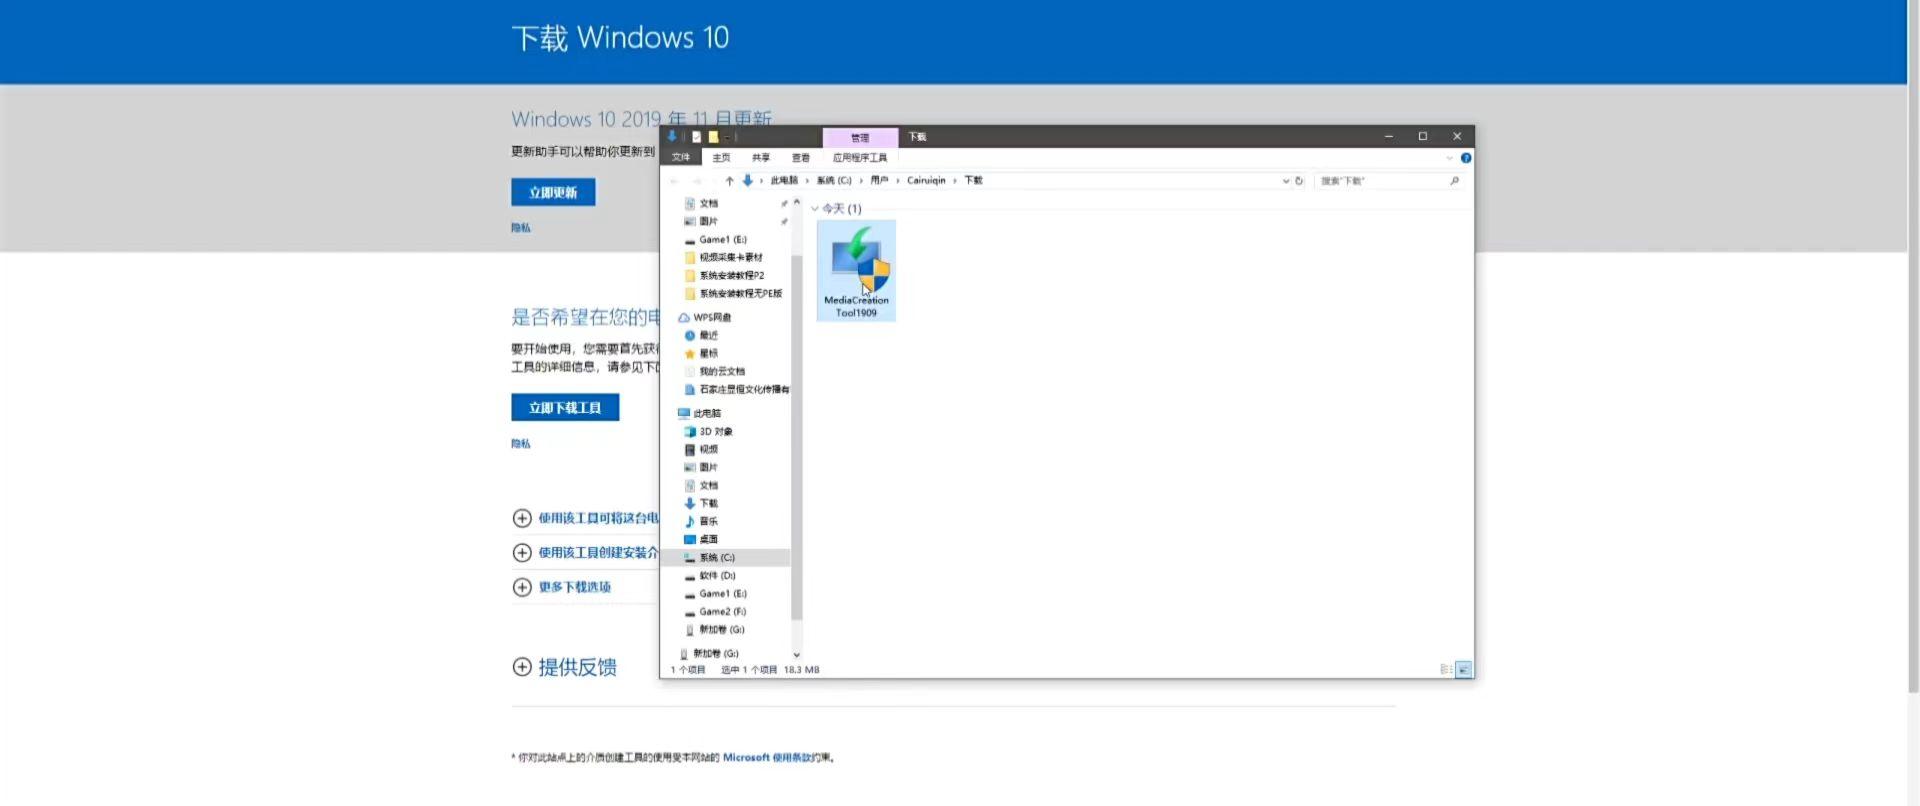Screen dimensions: 1920x806
Task: Click Cairuiqin in the address breadcrumb
Action: 926,181
